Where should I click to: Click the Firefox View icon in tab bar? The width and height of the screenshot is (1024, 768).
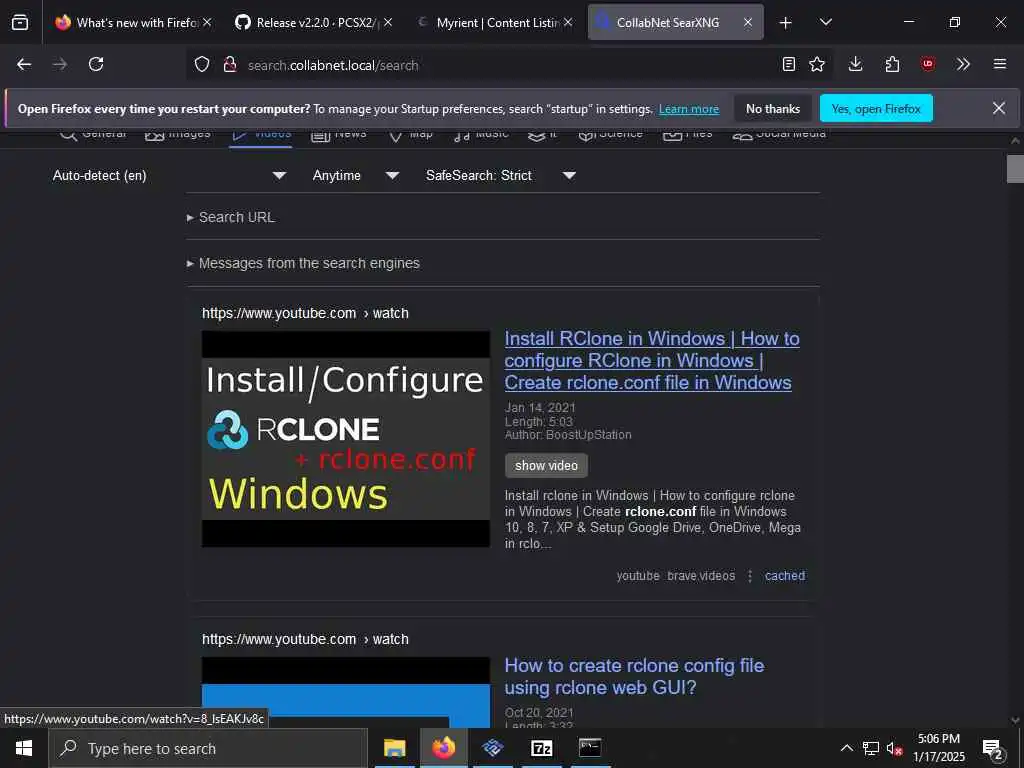(x=20, y=22)
